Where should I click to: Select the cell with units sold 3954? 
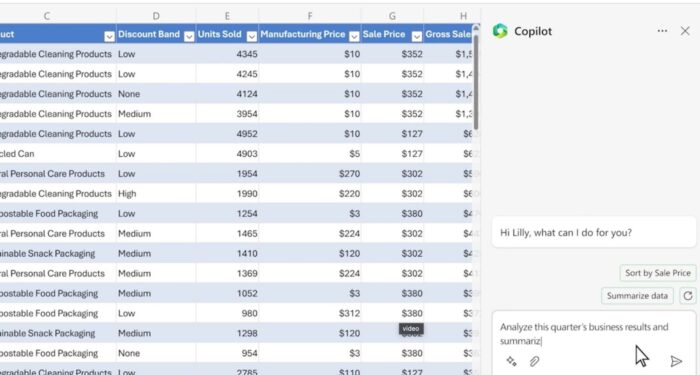tap(227, 114)
